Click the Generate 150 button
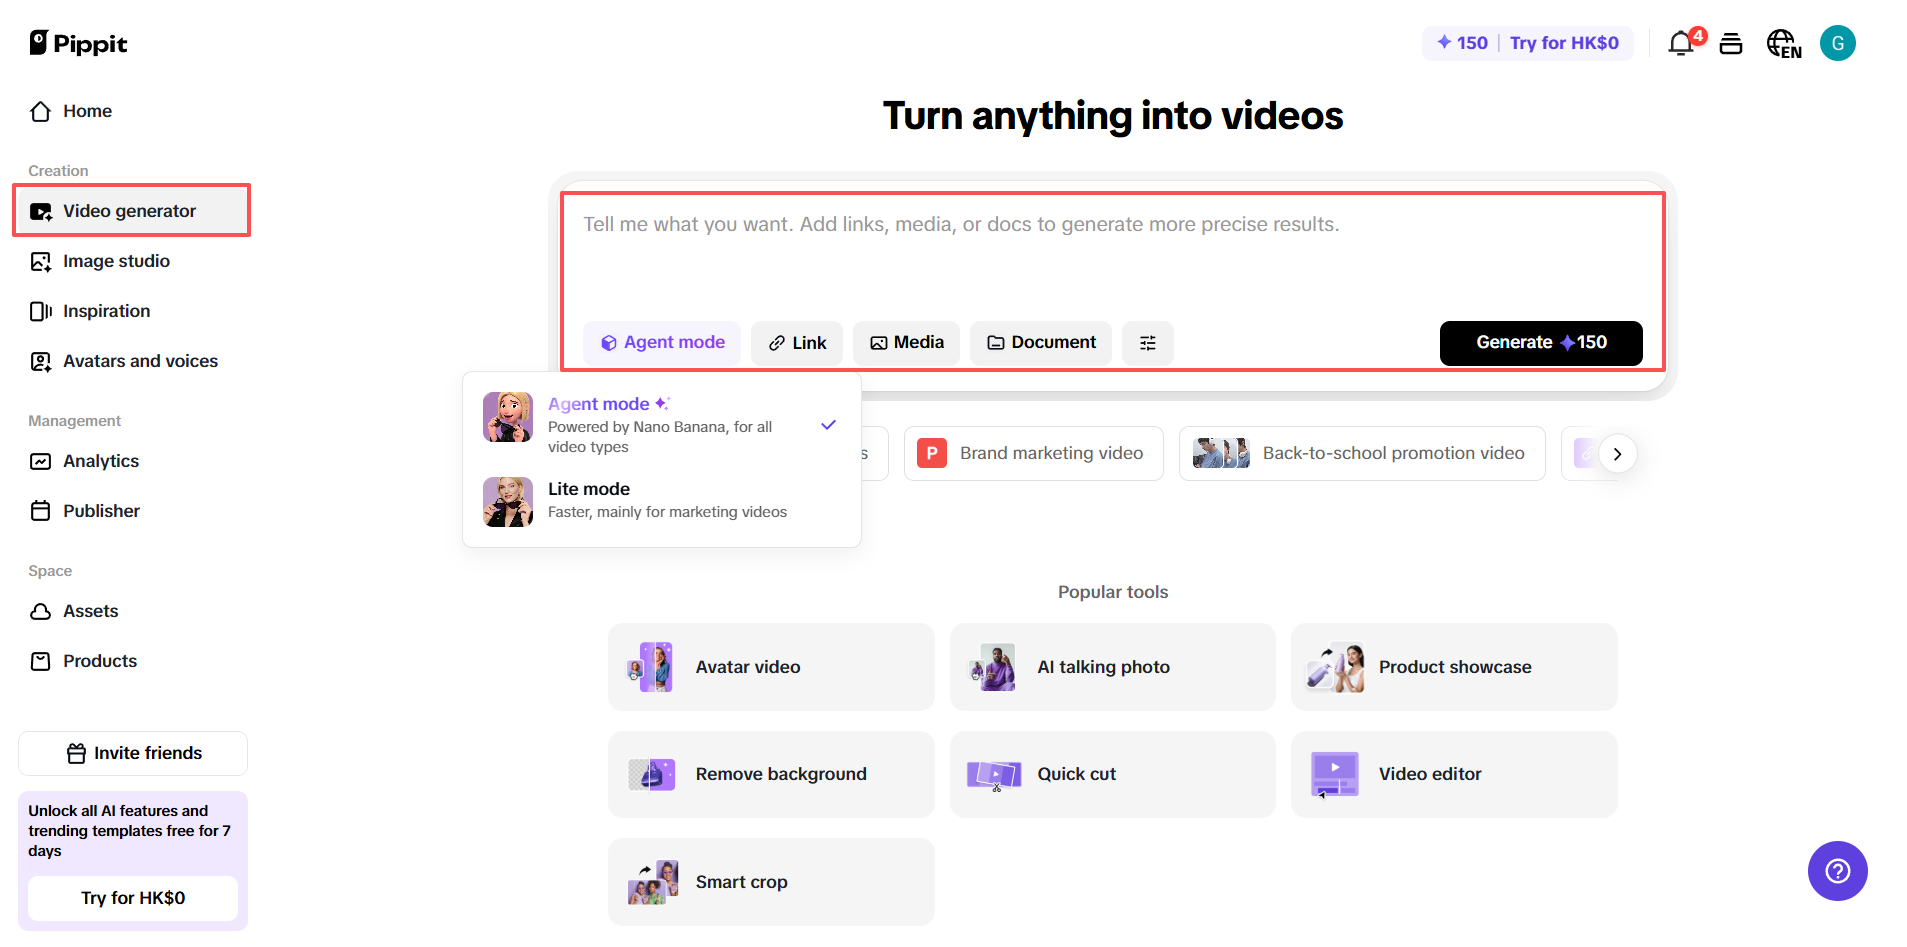Screen dimensions: 1907x947 pos(1540,342)
